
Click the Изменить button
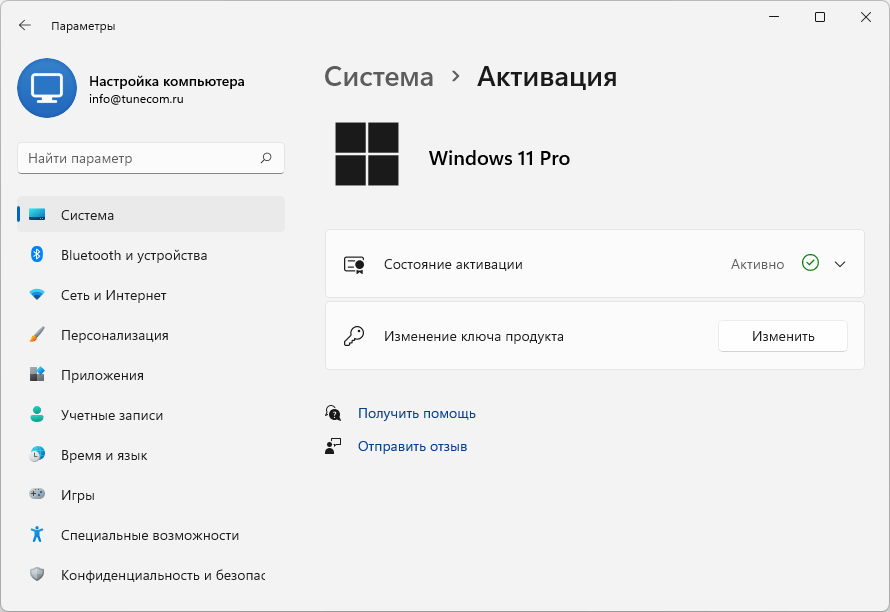tap(783, 336)
